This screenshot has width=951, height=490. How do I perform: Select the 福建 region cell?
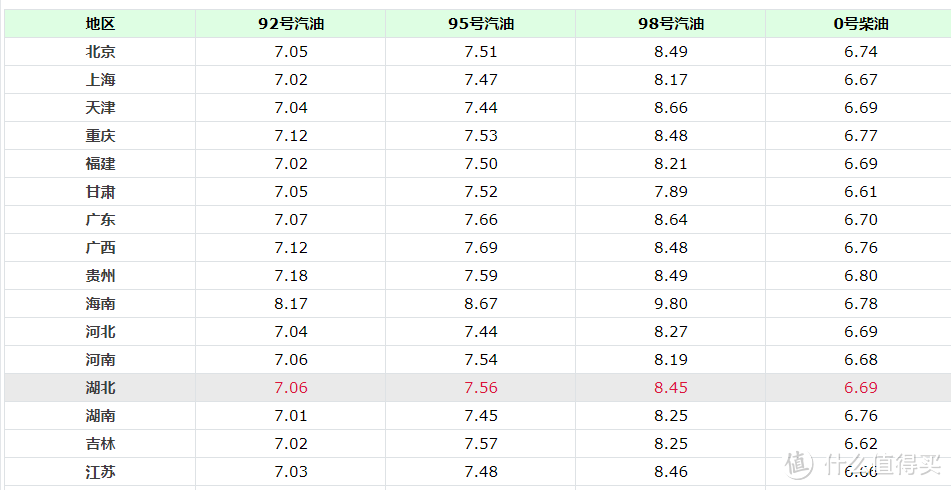tap(100, 164)
